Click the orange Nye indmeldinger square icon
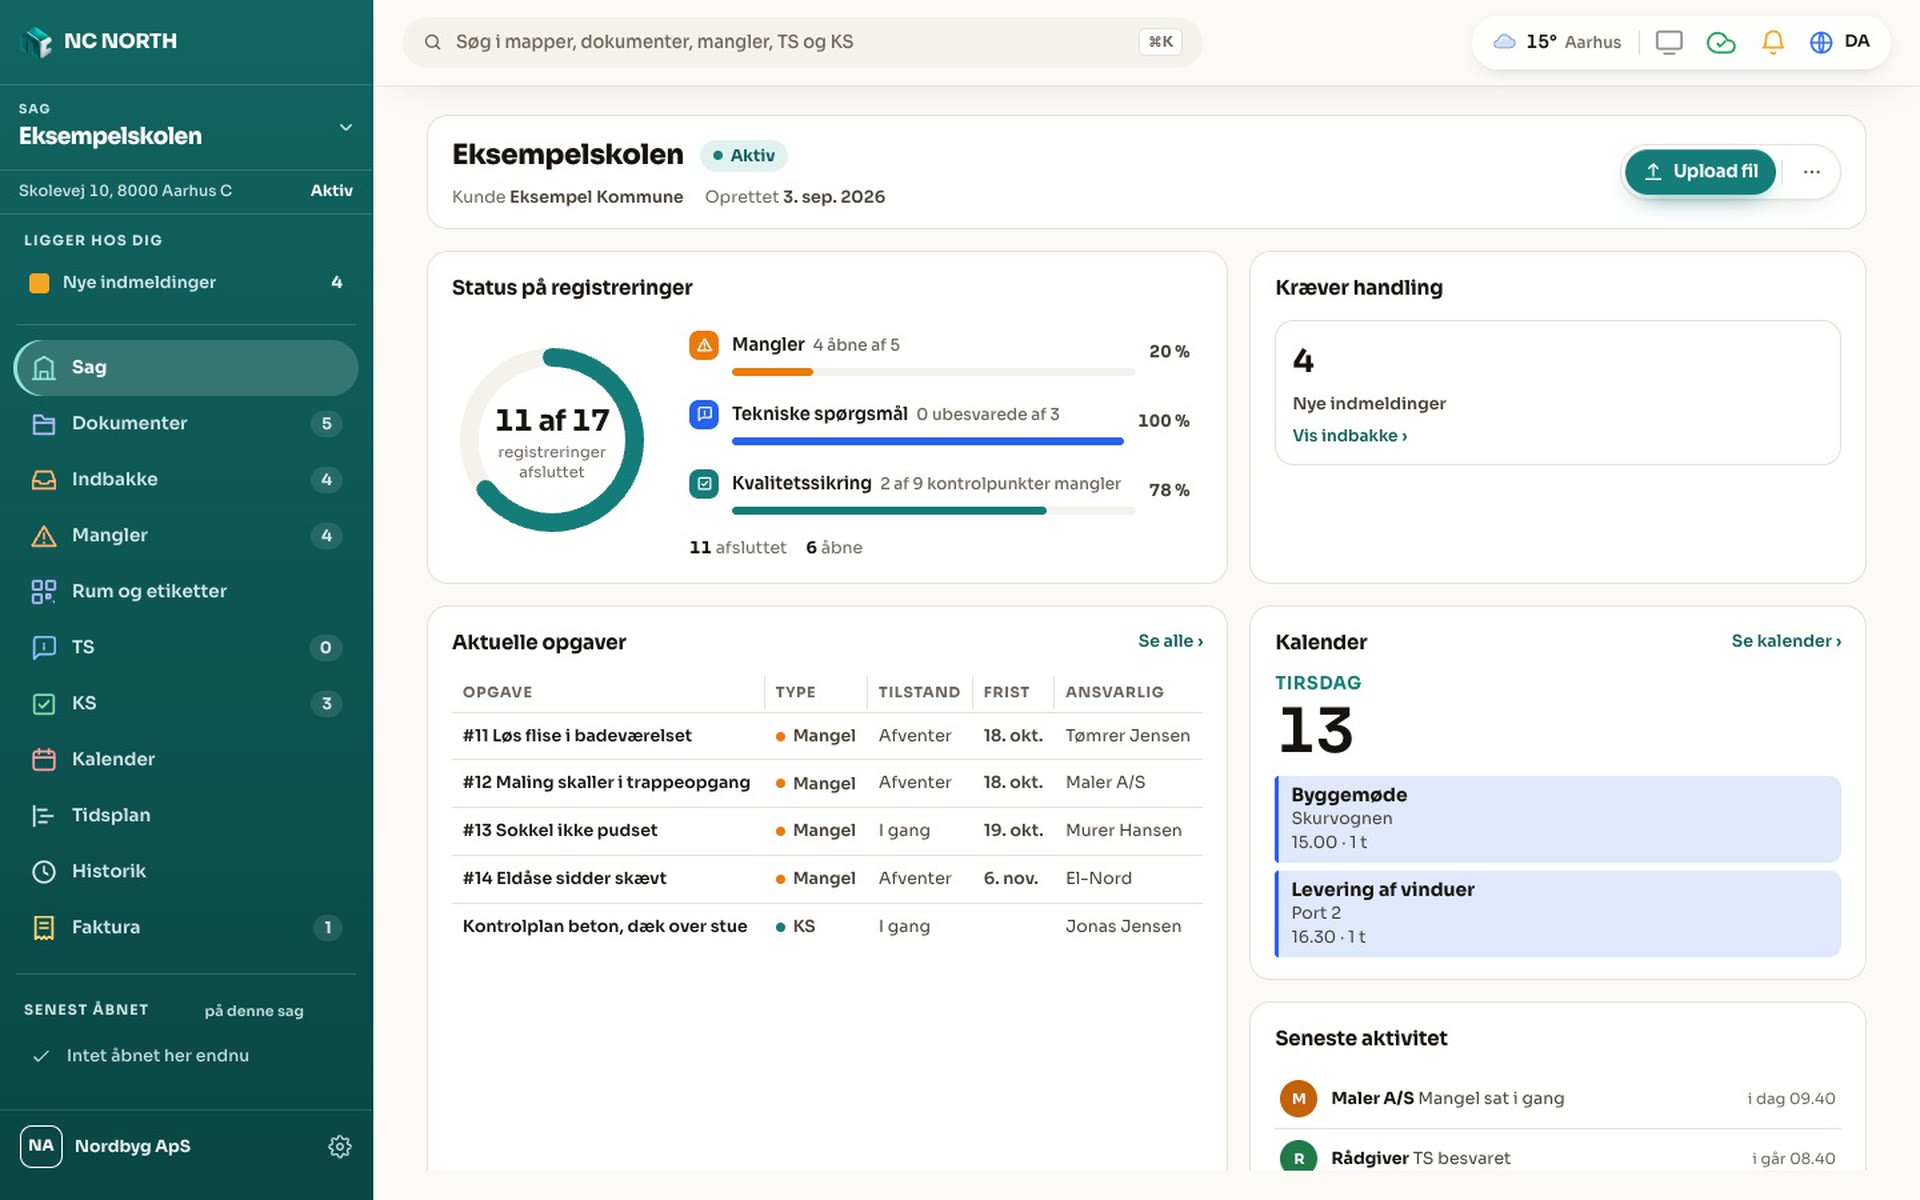Image resolution: width=1920 pixels, height=1200 pixels. (x=39, y=283)
